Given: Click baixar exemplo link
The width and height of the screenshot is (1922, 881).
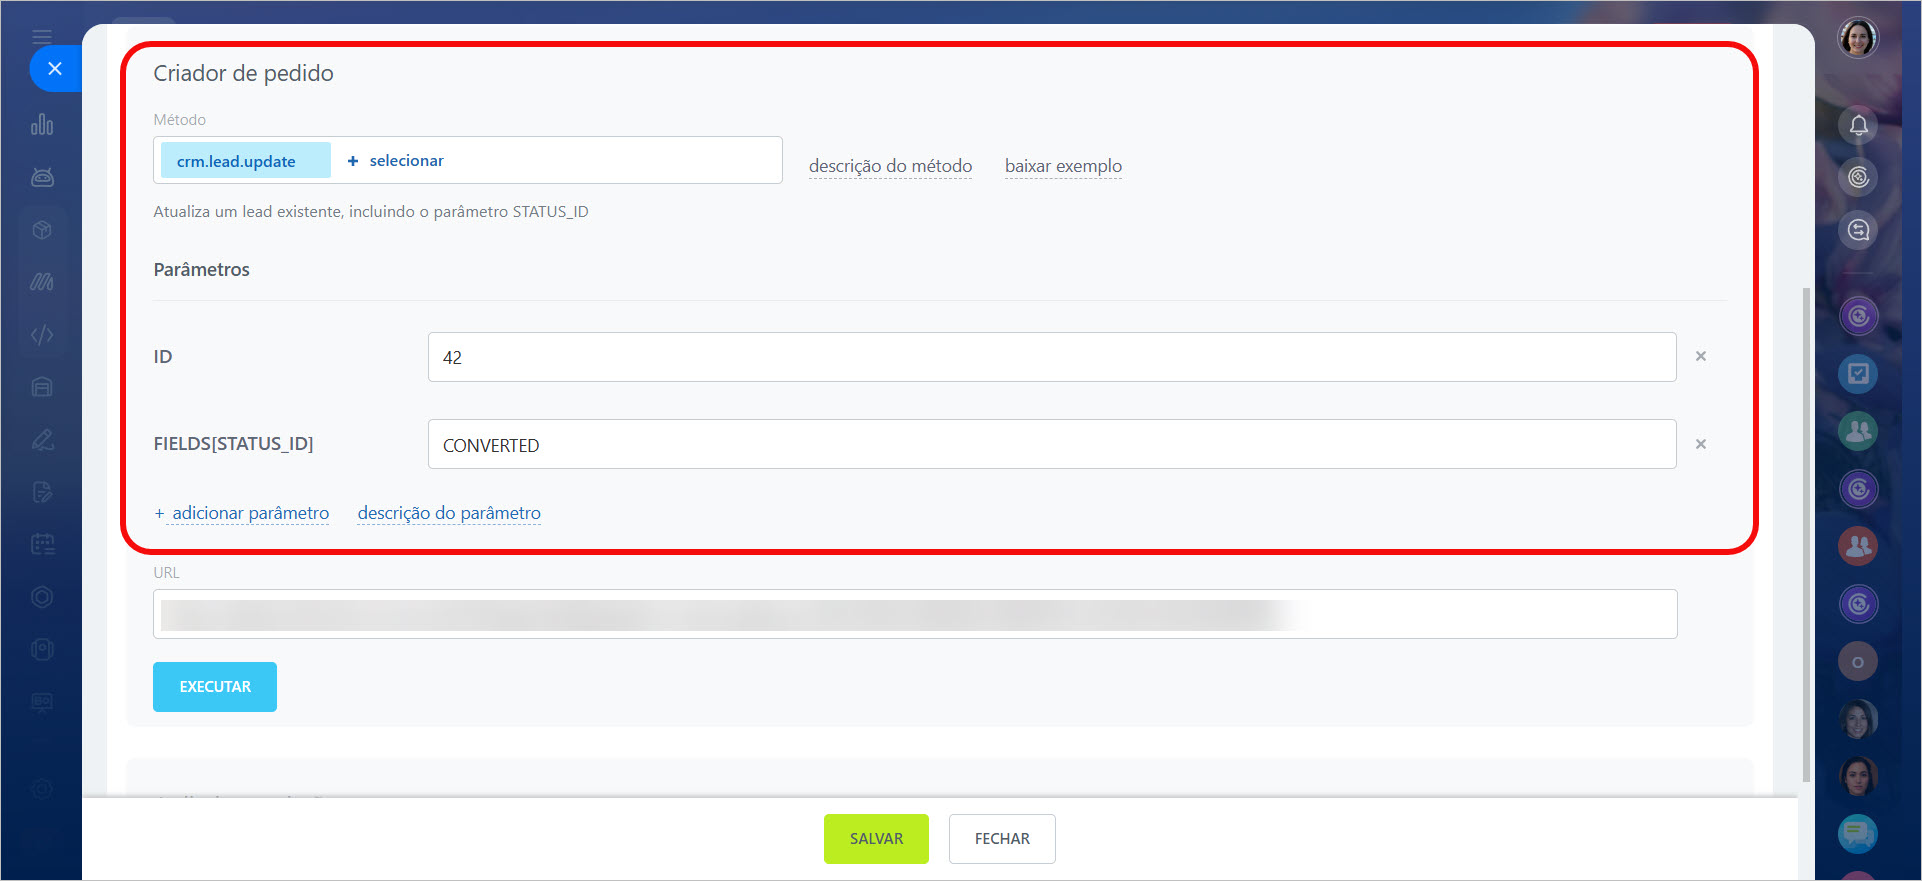Looking at the screenshot, I should click(1063, 166).
